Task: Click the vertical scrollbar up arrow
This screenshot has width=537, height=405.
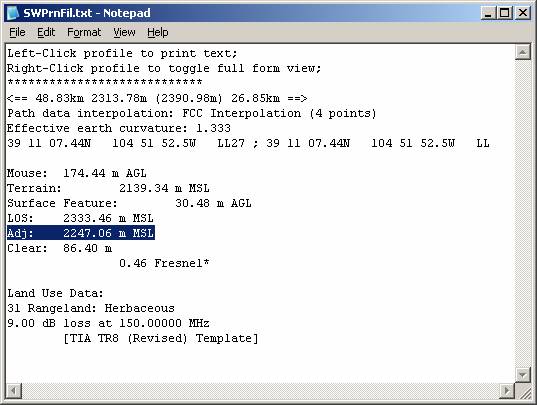Action: (x=523, y=52)
